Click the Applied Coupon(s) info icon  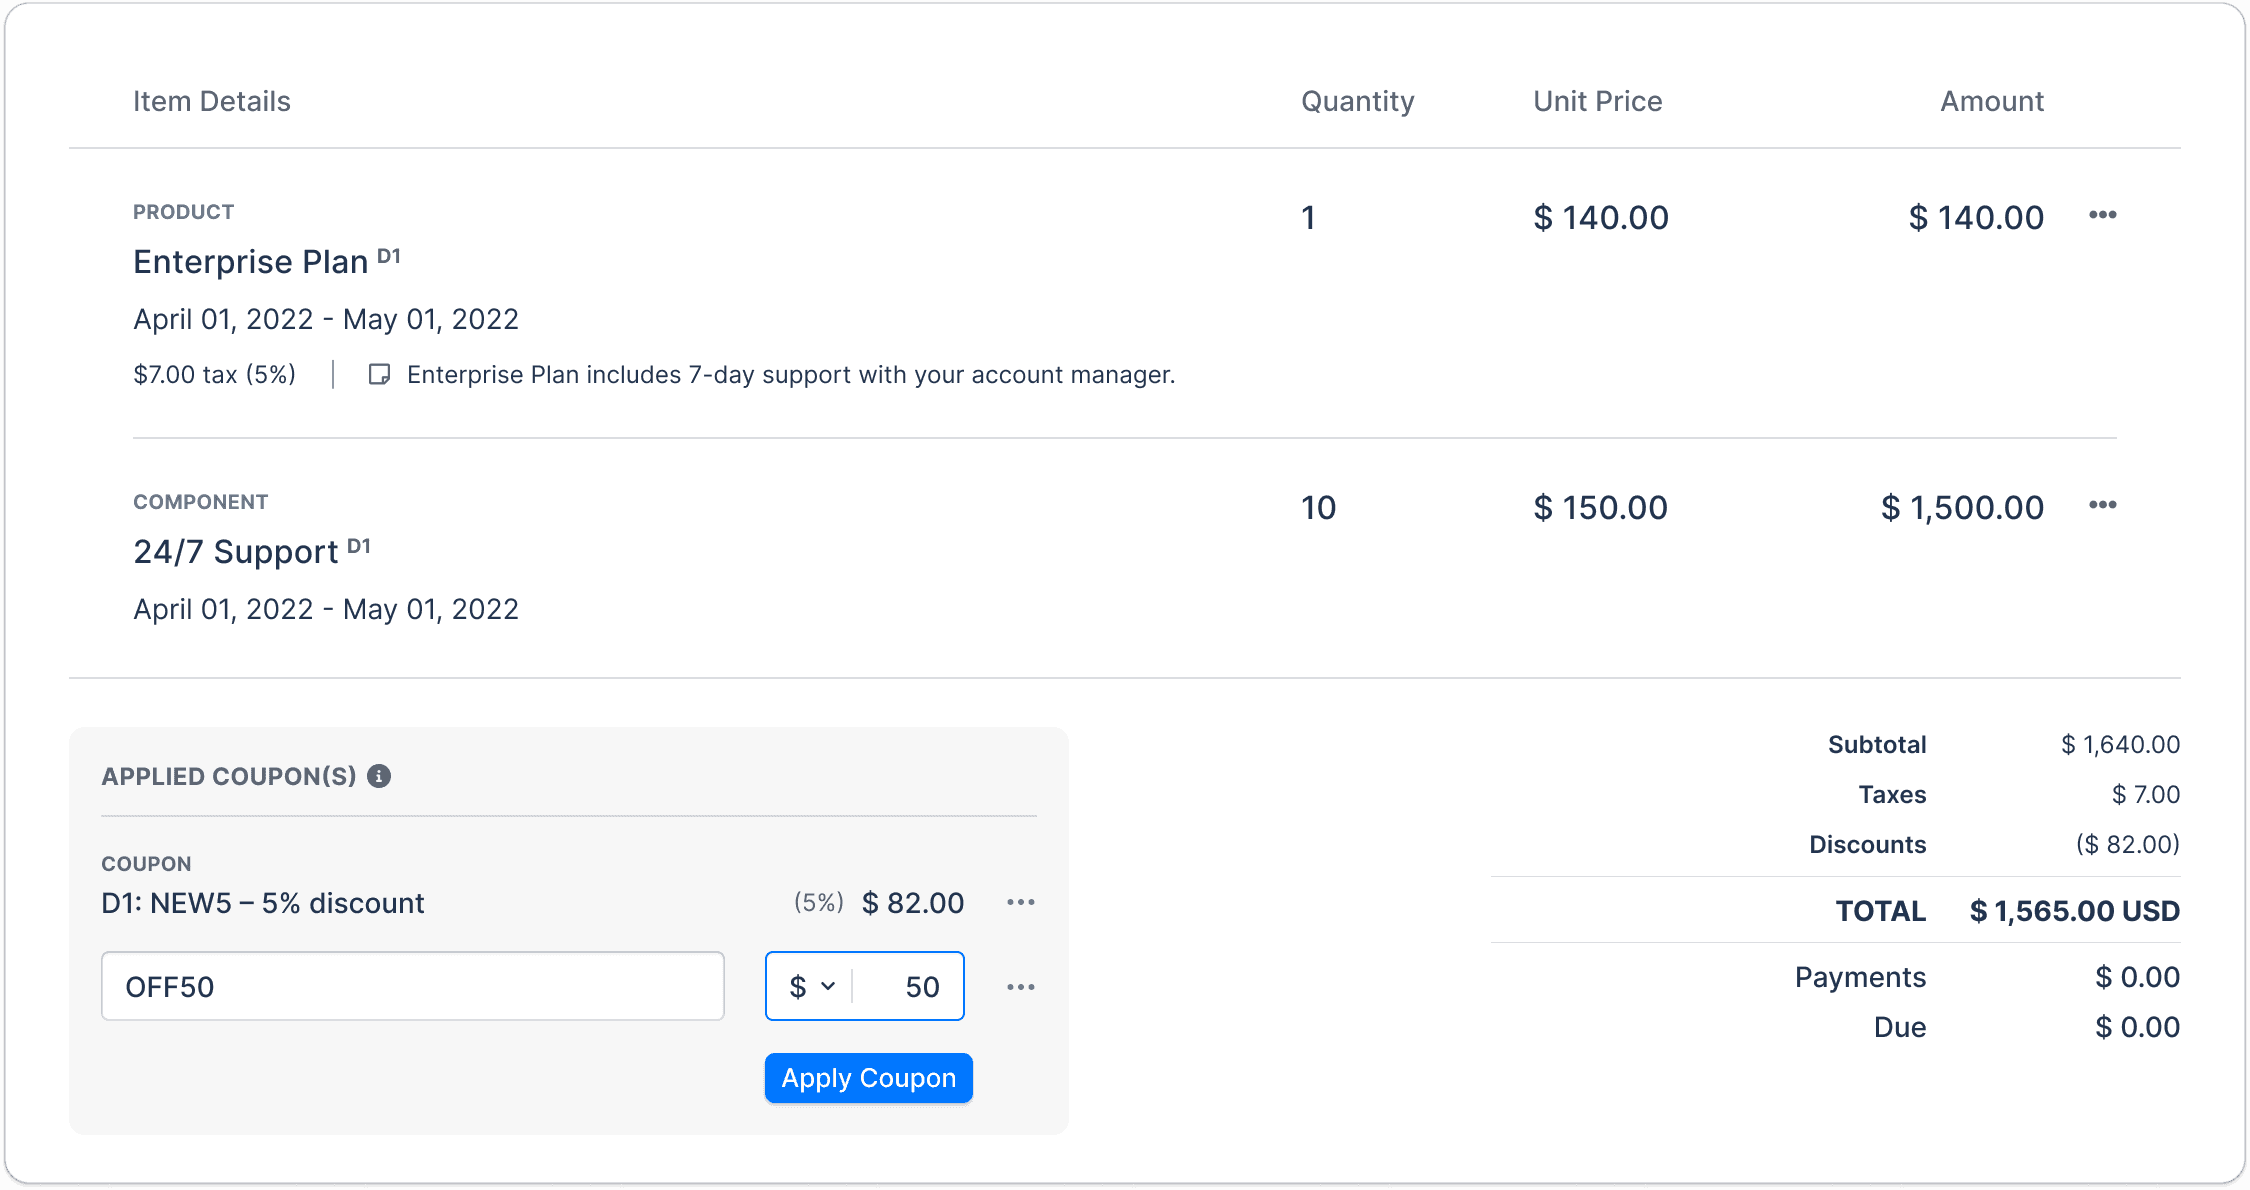click(x=379, y=776)
